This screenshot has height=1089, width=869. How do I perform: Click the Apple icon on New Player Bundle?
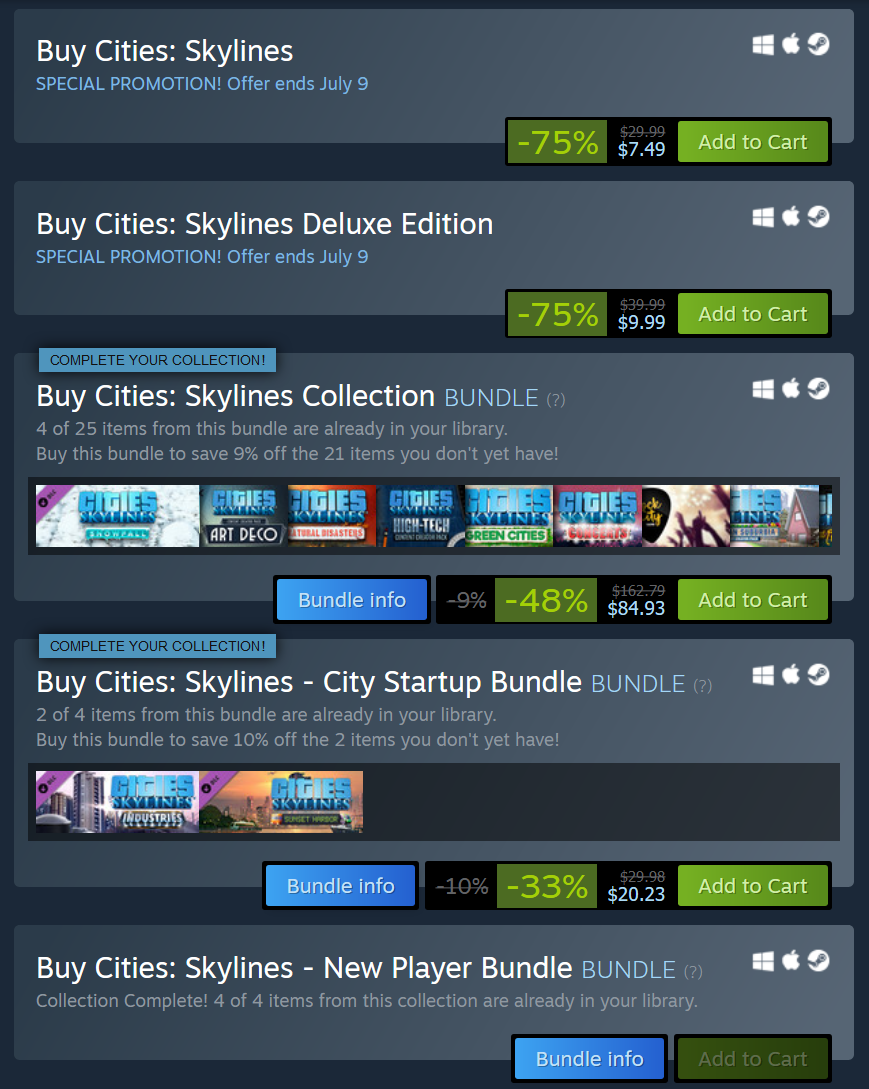point(791,961)
